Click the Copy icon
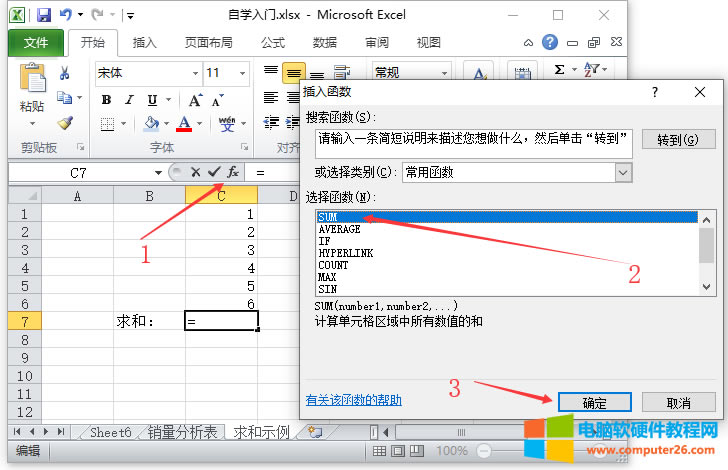Screen dimensions: 728x470 click(x=64, y=98)
